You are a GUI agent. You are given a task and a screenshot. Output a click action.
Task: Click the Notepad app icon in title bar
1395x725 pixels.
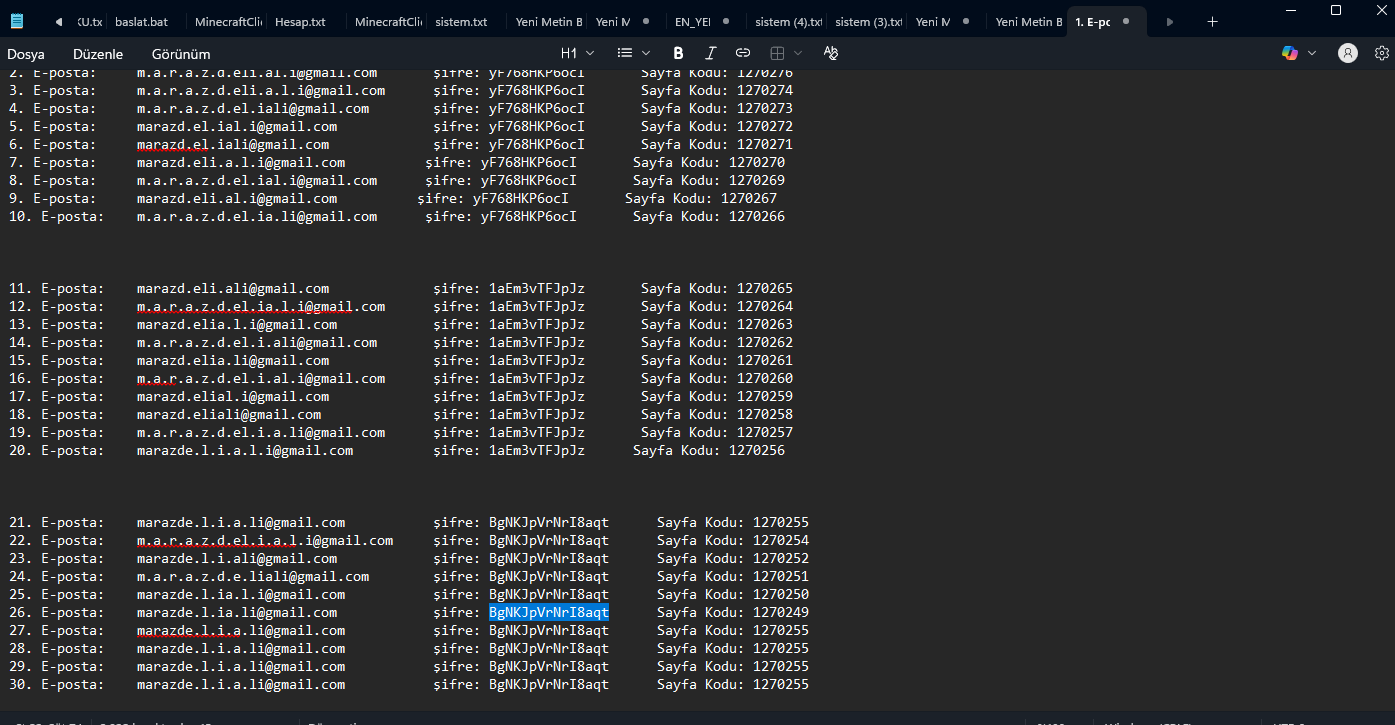coord(18,21)
